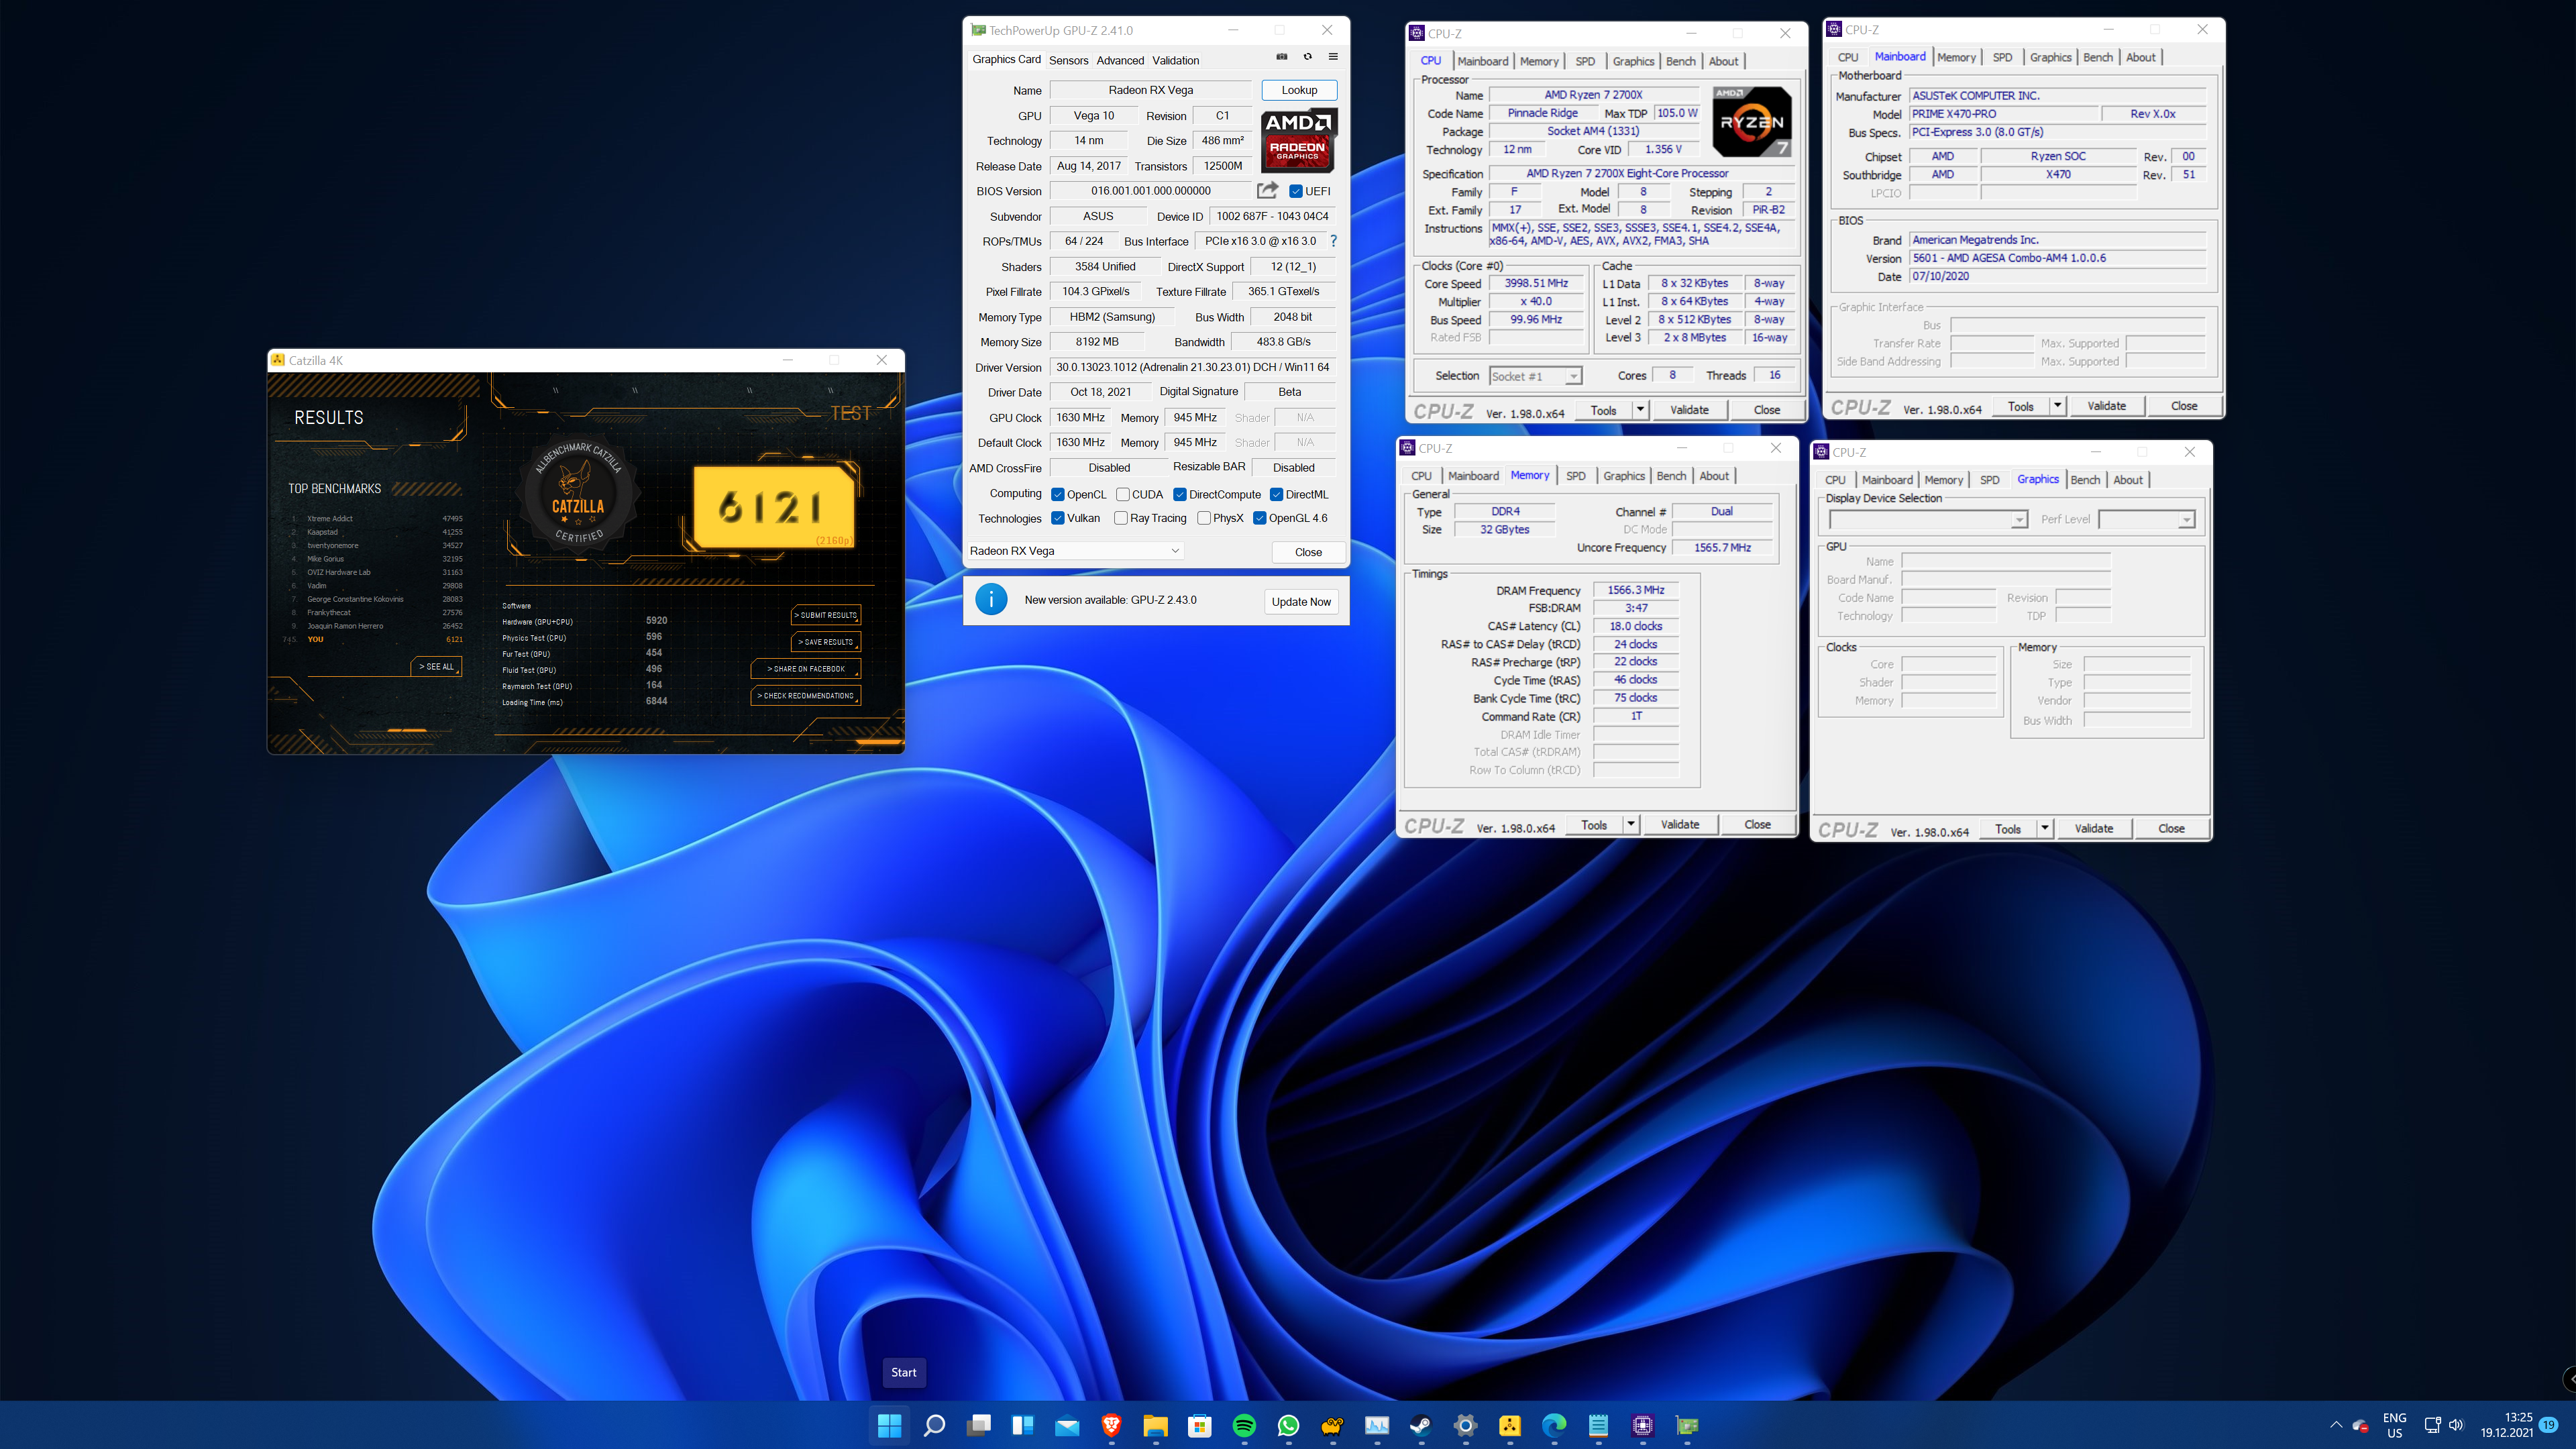
Task: Click the Ryzen 7 logo in CPU-Z
Action: tap(1752, 122)
